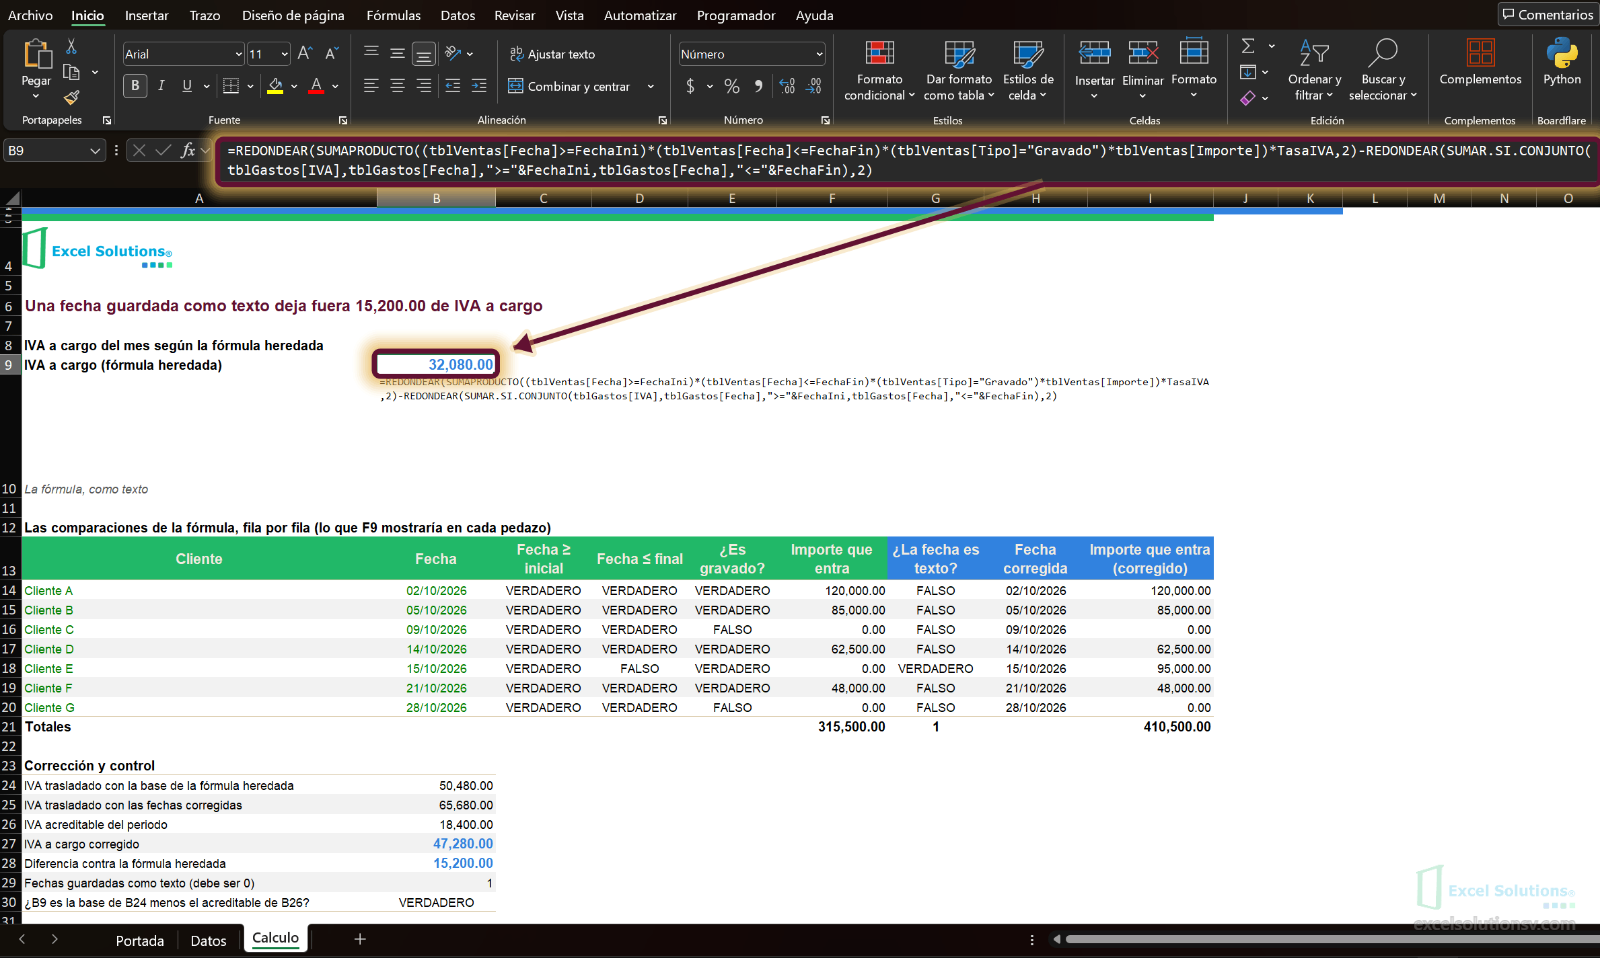Viewport: 1600px width, 958px height.
Task: Add a new sheet with plus button
Action: pos(360,939)
